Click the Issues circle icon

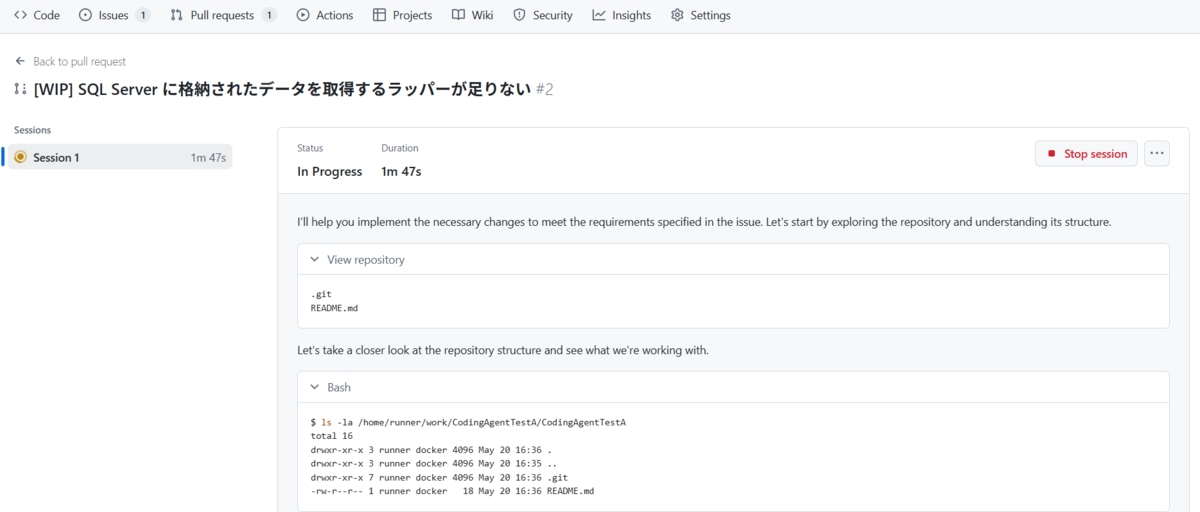point(85,15)
